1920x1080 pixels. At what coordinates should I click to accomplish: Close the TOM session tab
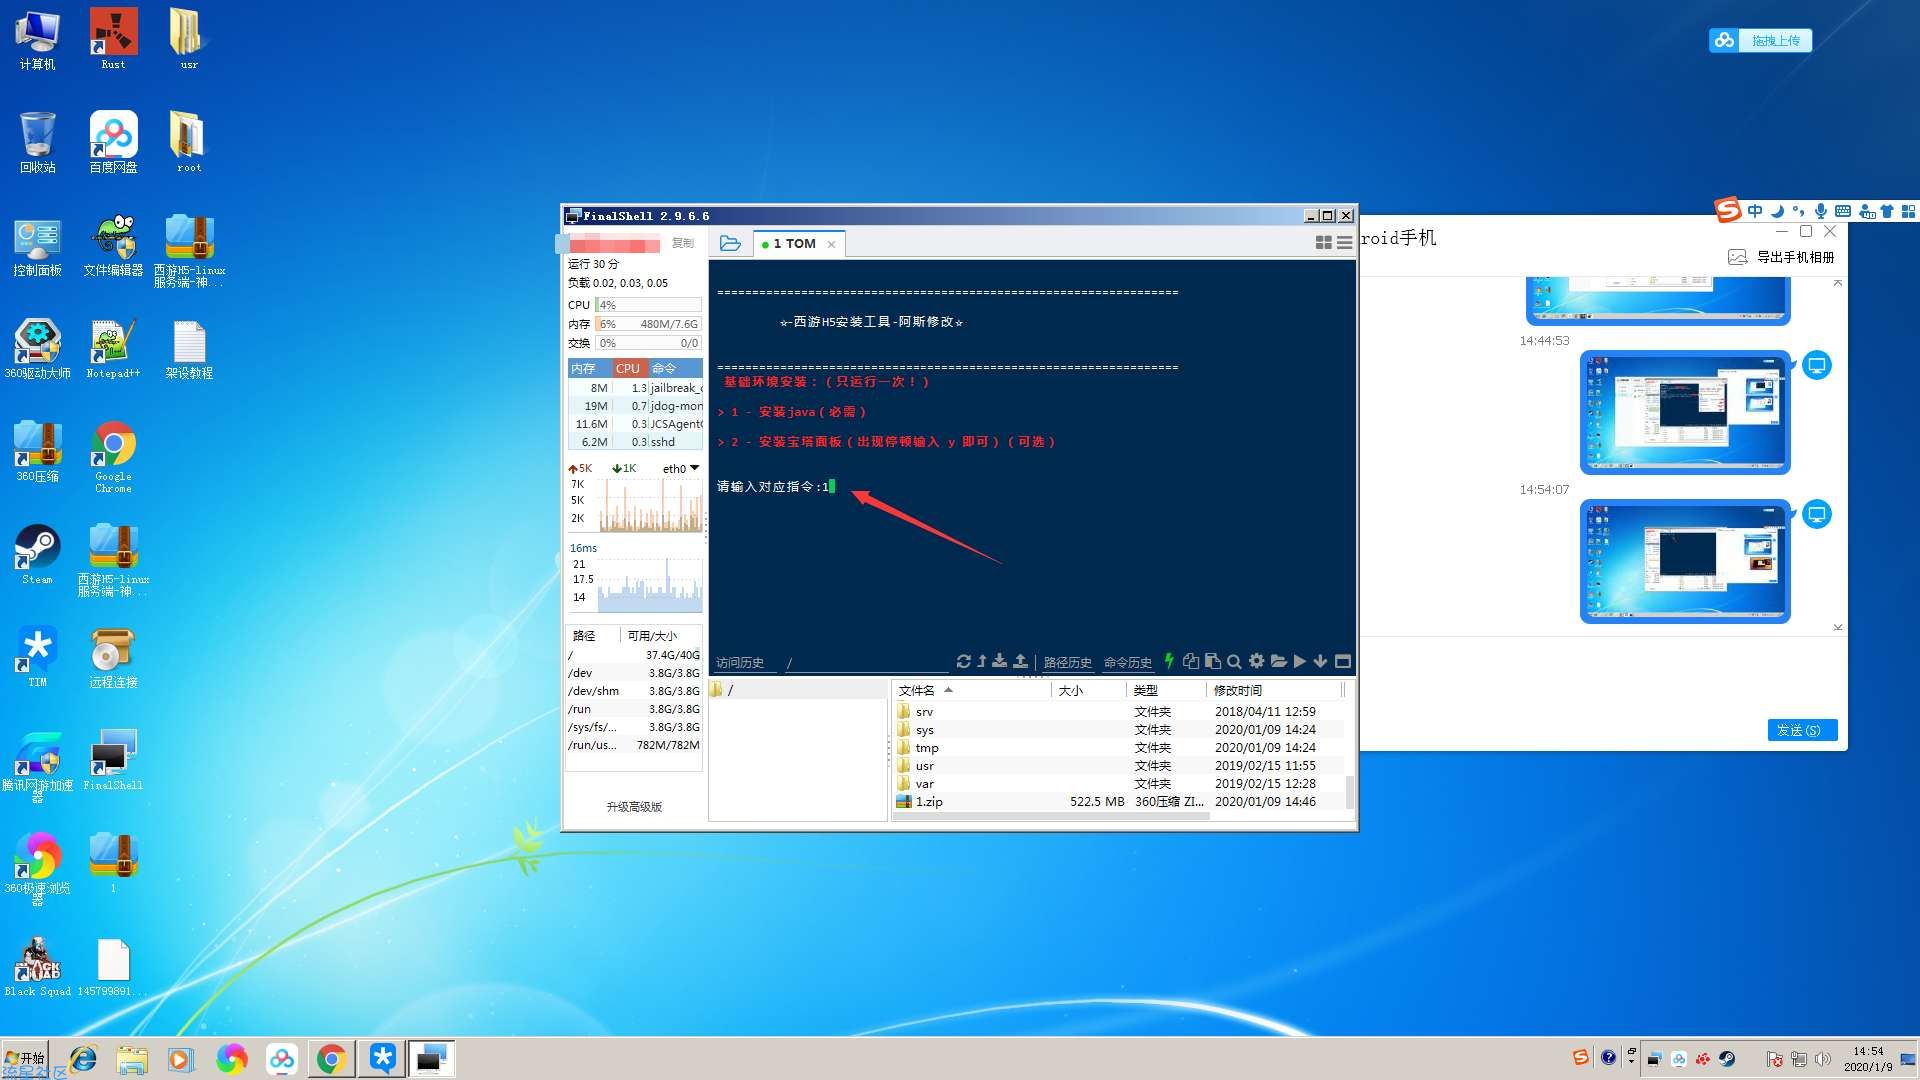[831, 244]
